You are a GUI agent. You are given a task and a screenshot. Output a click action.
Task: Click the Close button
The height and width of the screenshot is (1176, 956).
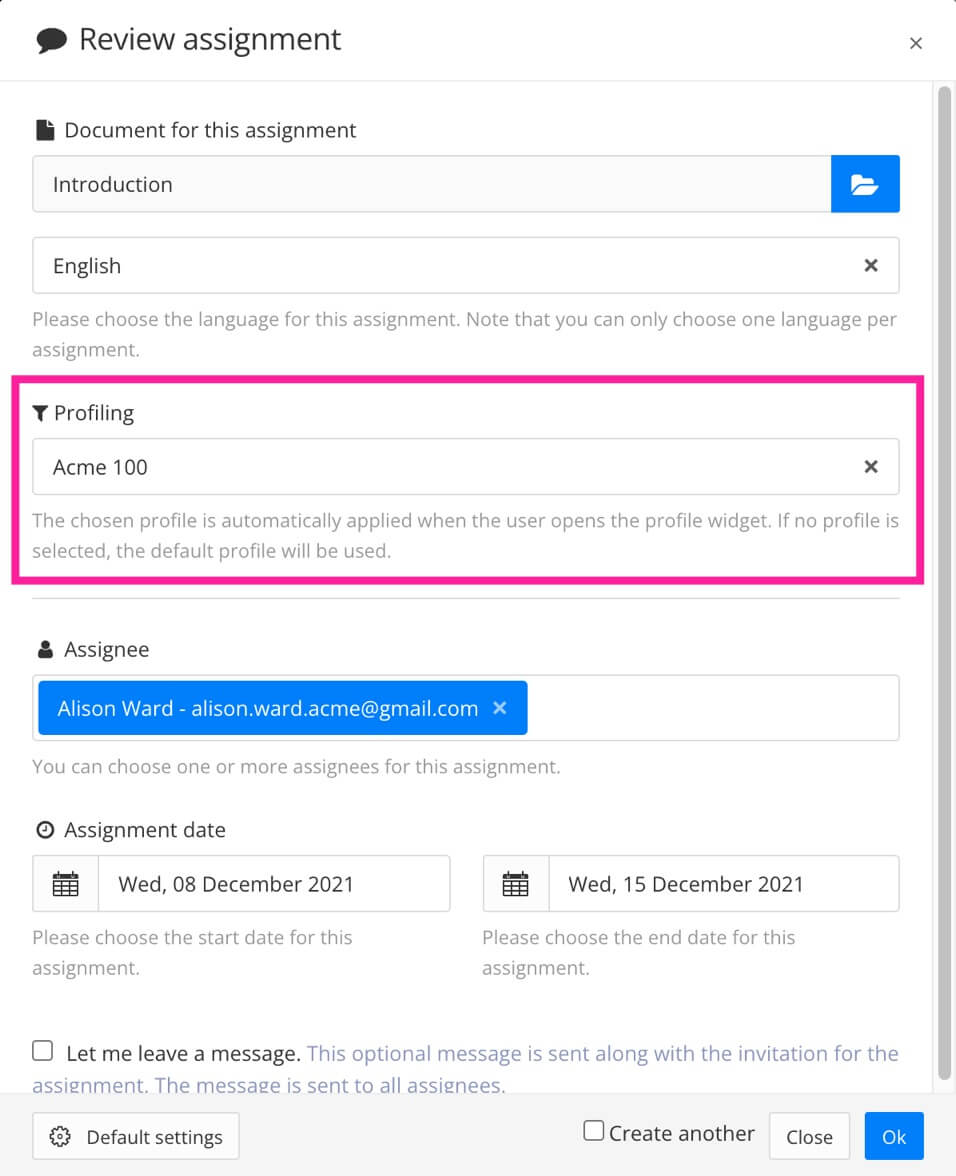[809, 1136]
